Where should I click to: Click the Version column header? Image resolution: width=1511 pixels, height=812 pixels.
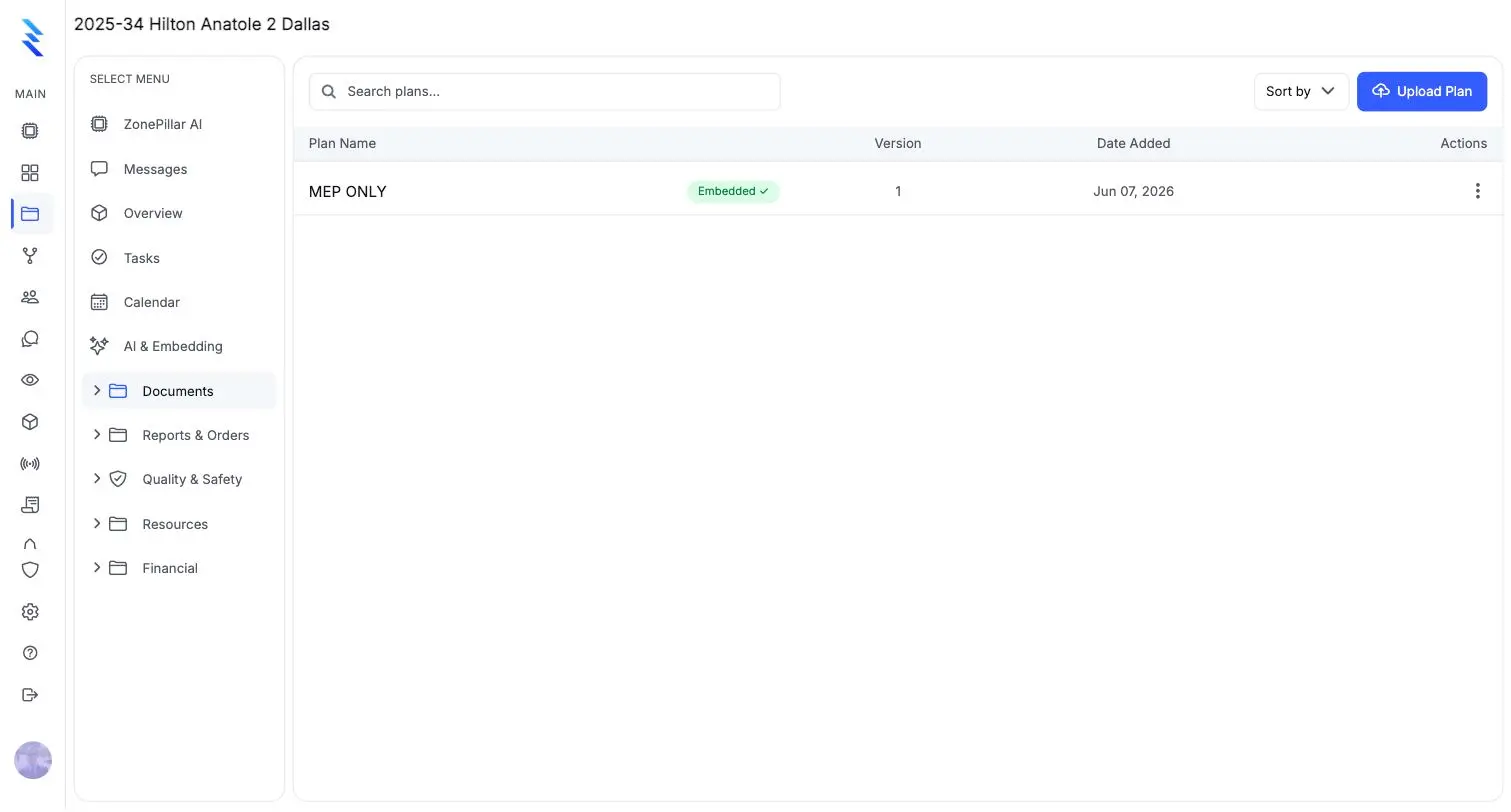point(898,143)
